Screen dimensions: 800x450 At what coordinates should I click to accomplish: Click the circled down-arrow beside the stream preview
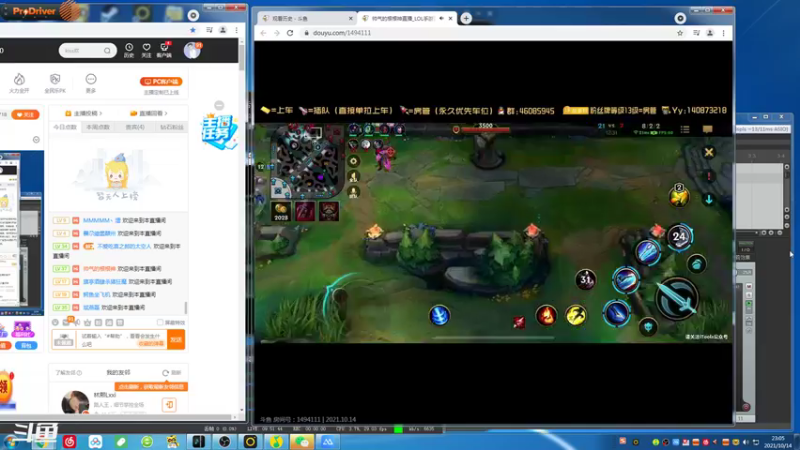coord(36,139)
